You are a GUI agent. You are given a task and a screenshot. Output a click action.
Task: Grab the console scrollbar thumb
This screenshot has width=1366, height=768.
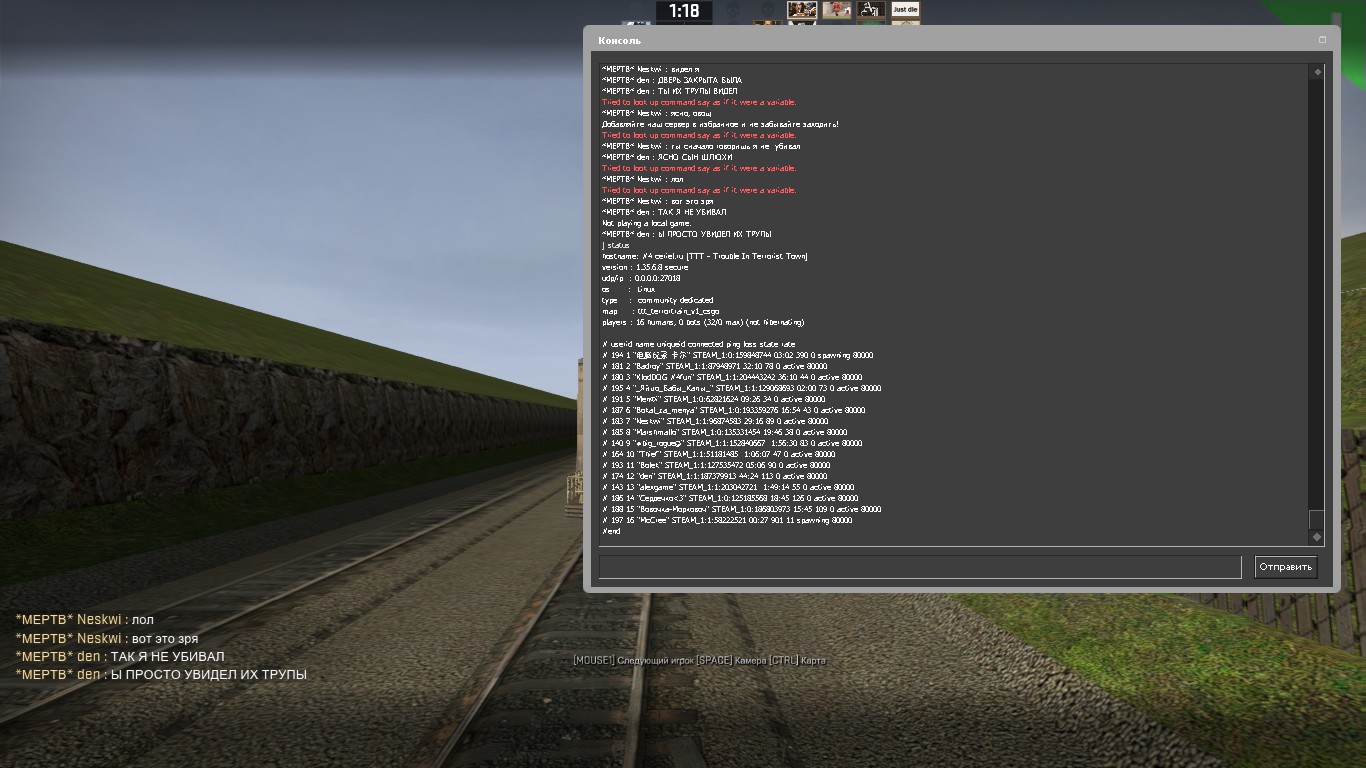[x=1317, y=519]
